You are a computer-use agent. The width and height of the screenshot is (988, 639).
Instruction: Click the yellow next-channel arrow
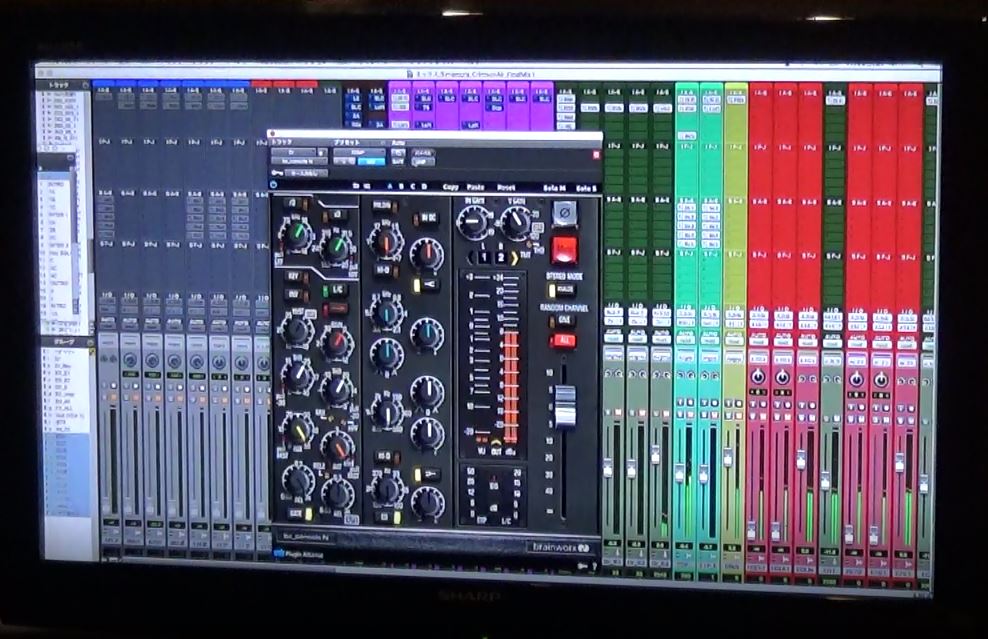click(x=514, y=258)
